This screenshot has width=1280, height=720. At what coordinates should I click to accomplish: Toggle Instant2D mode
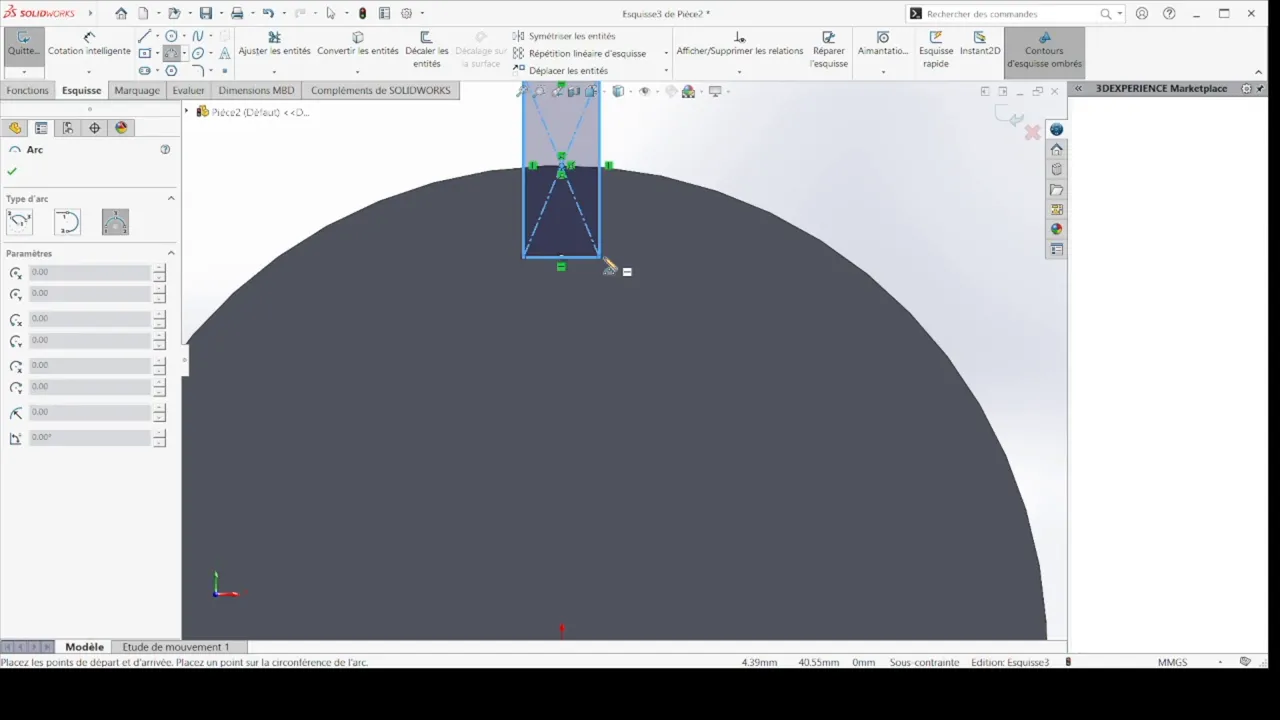pyautogui.click(x=980, y=44)
